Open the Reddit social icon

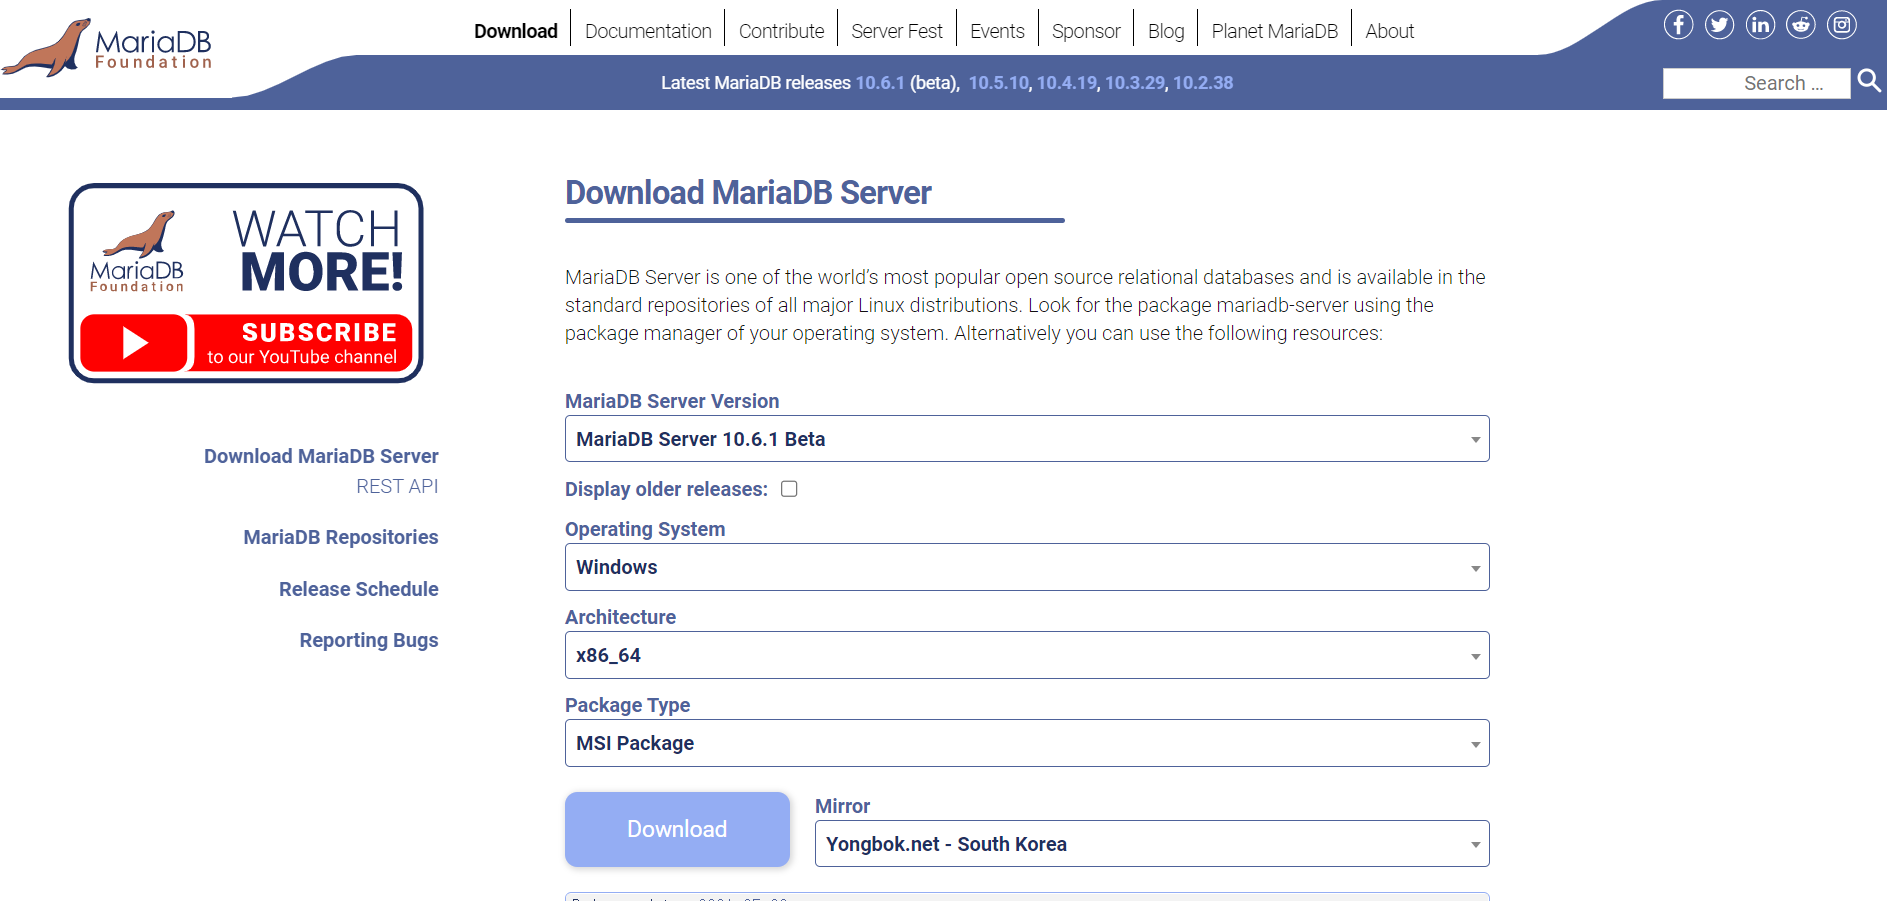point(1801,24)
